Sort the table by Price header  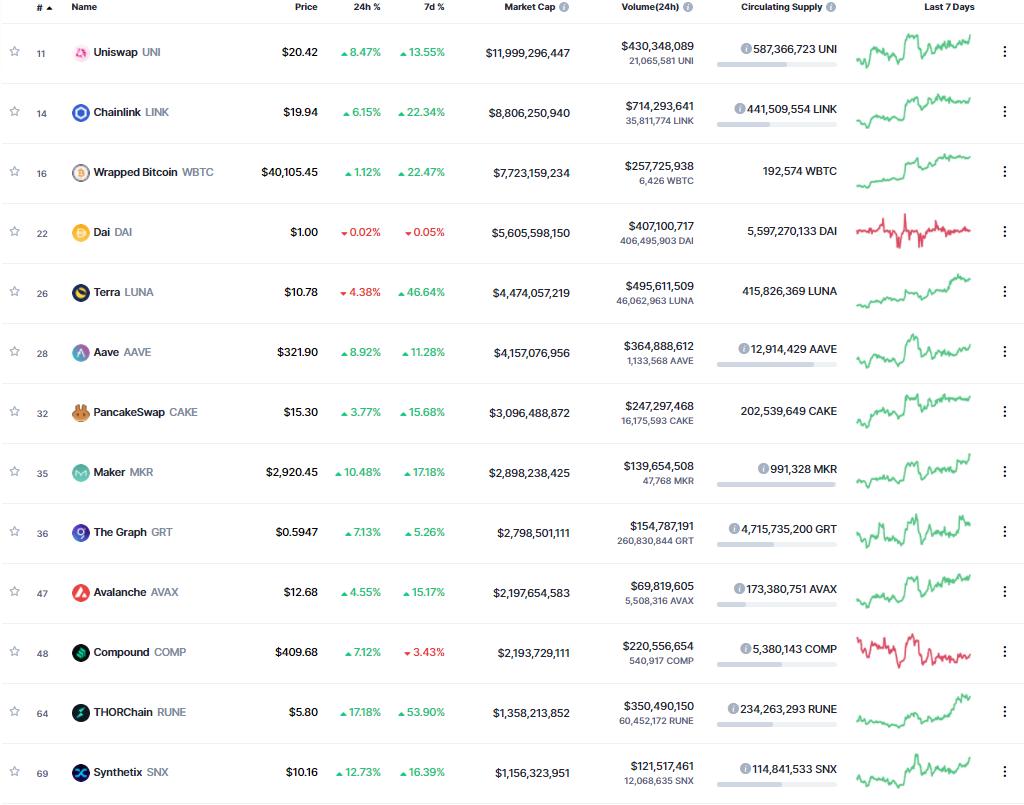tap(306, 7)
